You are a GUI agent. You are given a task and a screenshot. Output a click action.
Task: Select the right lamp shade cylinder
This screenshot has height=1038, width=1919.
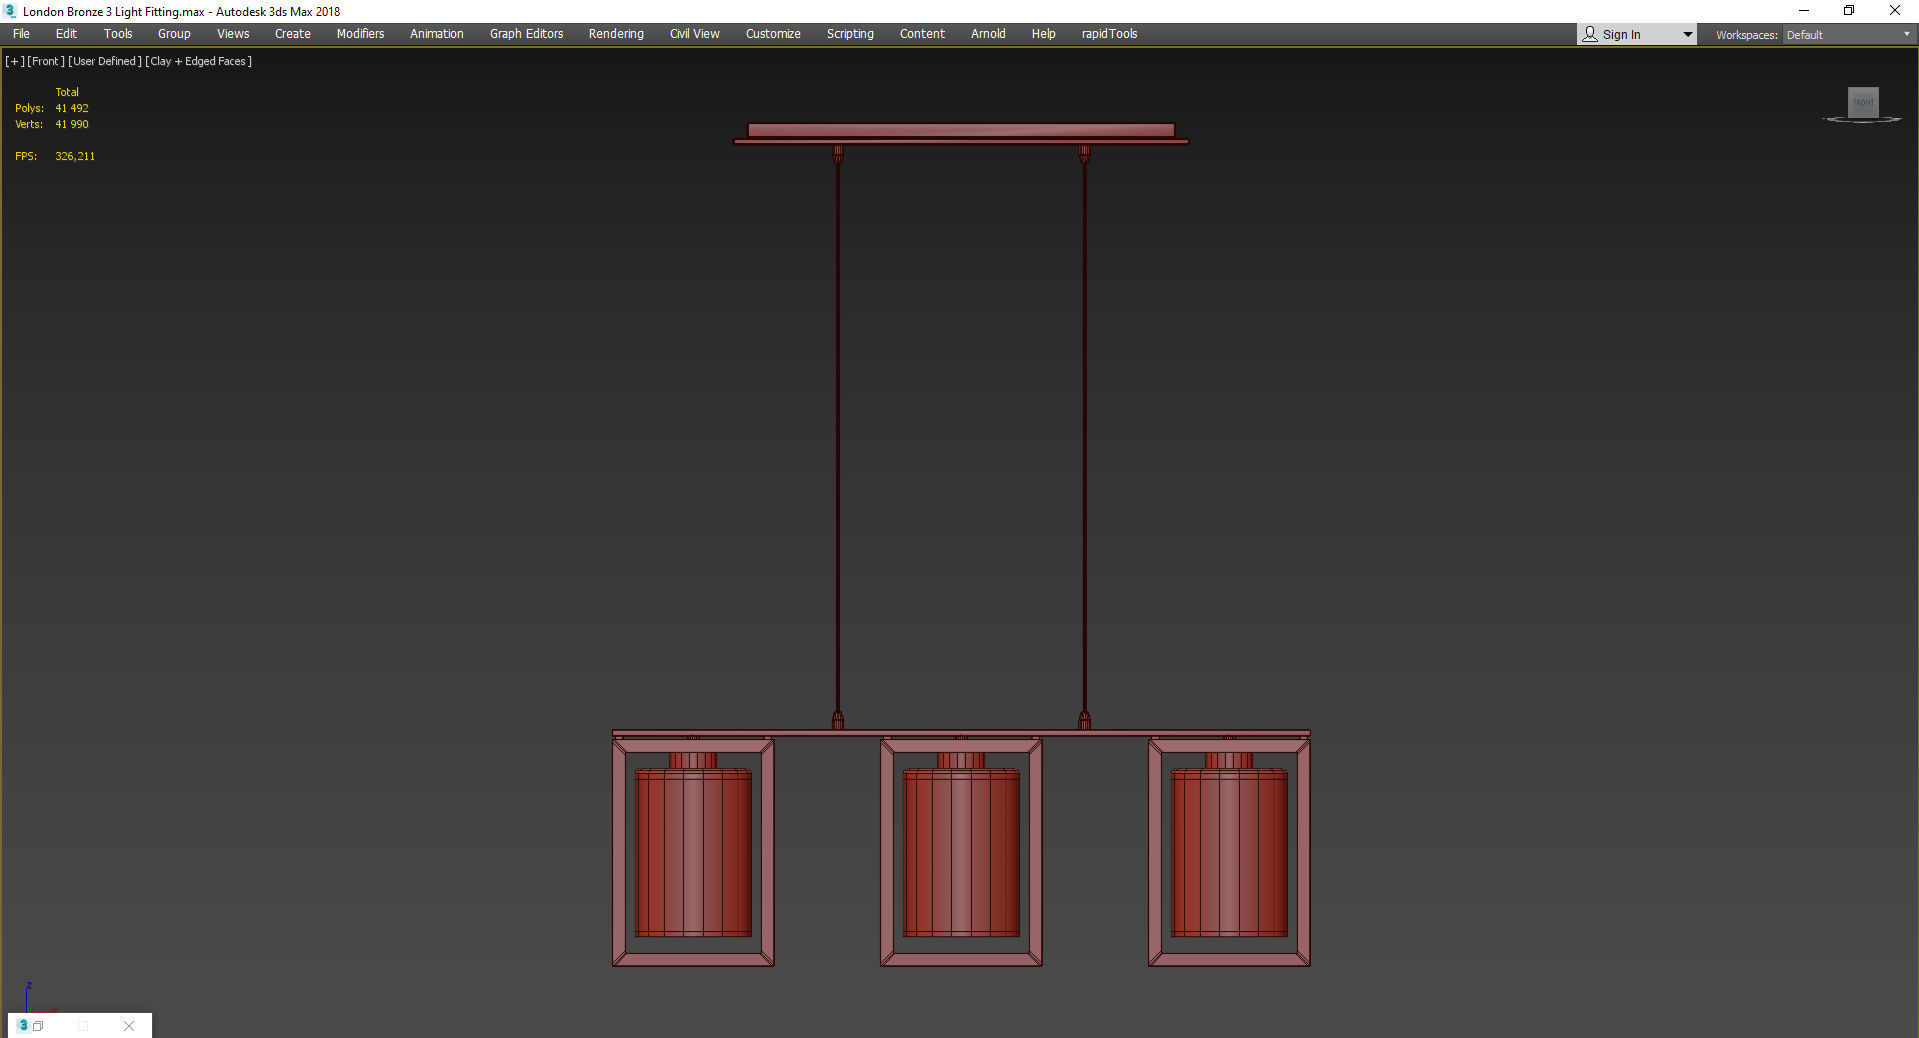tap(1229, 852)
